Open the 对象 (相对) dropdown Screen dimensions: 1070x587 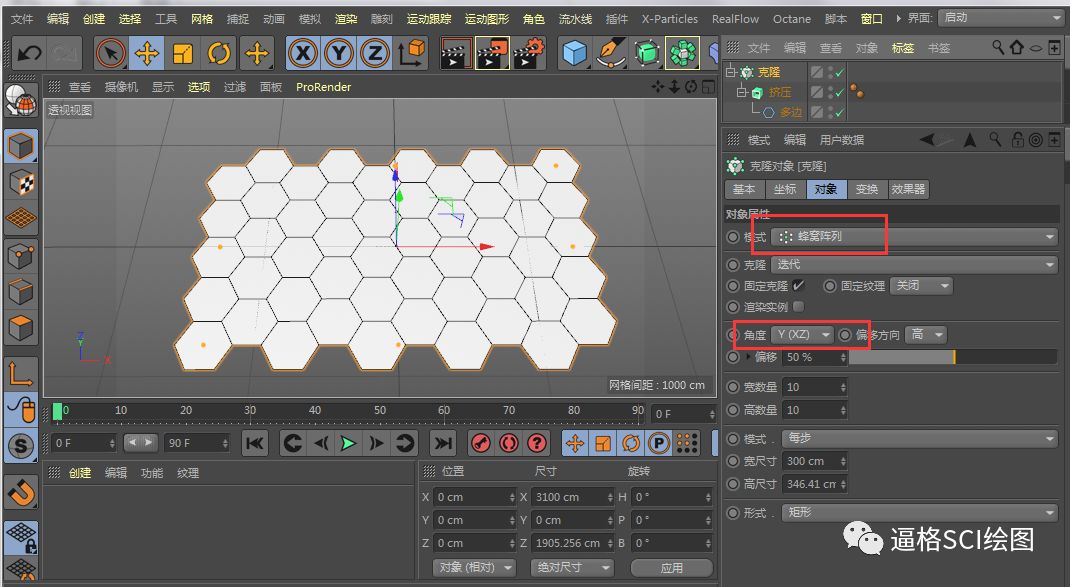474,567
